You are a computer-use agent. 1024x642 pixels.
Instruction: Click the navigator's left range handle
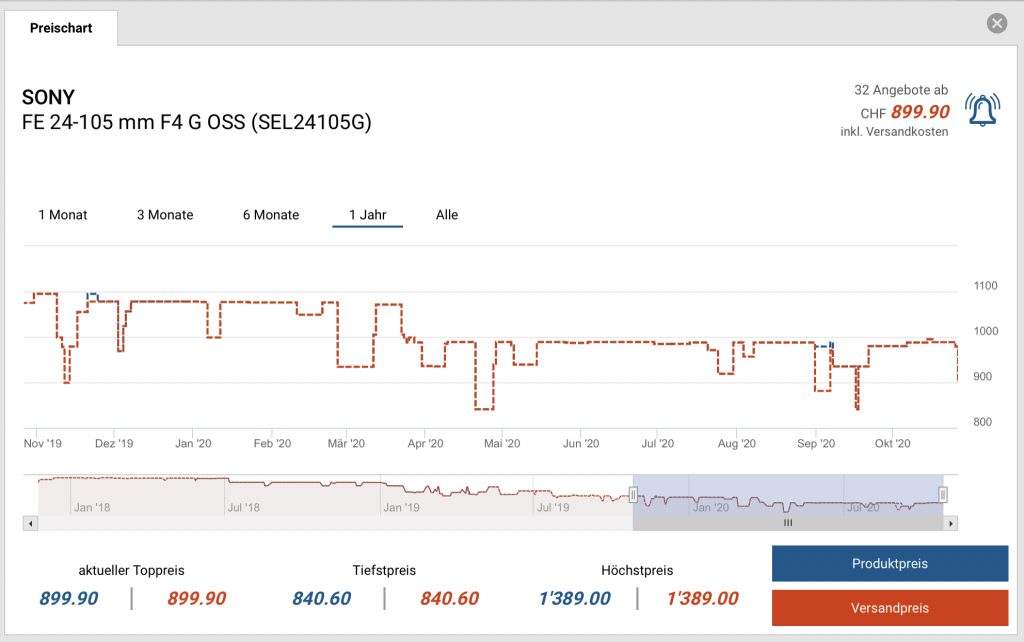click(633, 494)
